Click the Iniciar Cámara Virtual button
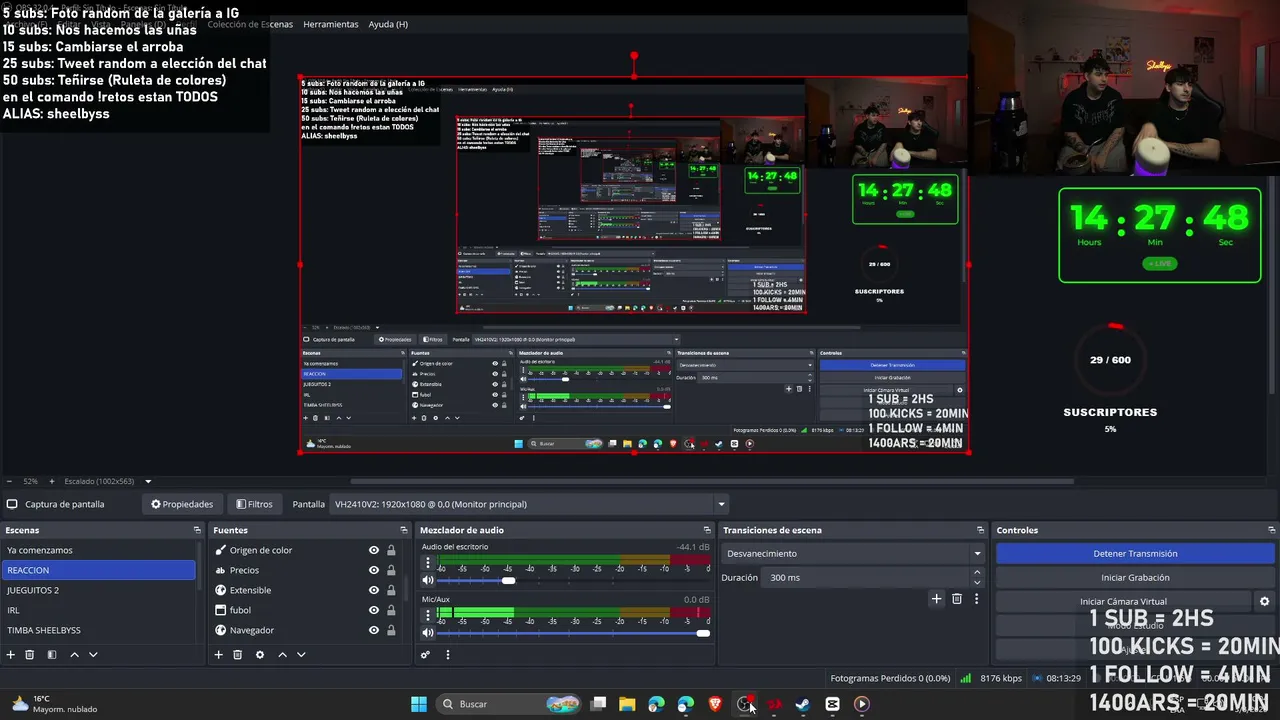 pos(1123,601)
